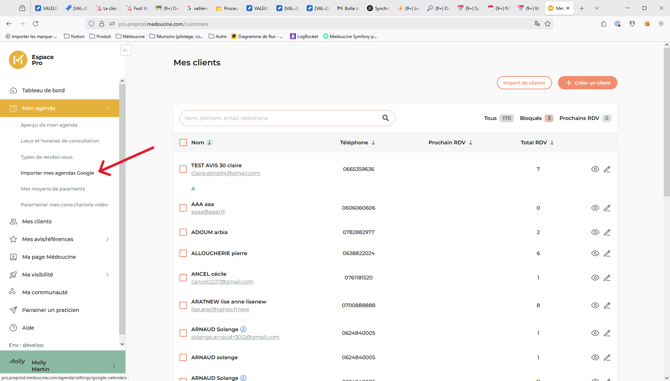Collapse sidebar with the arrow icon
670x381 pixels.
[x=125, y=50]
